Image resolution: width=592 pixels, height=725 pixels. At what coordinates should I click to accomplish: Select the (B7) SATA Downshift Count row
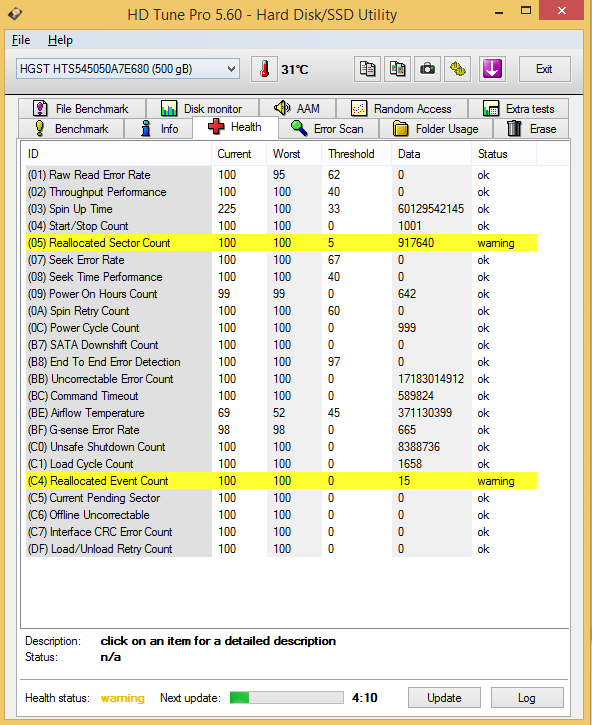point(281,345)
